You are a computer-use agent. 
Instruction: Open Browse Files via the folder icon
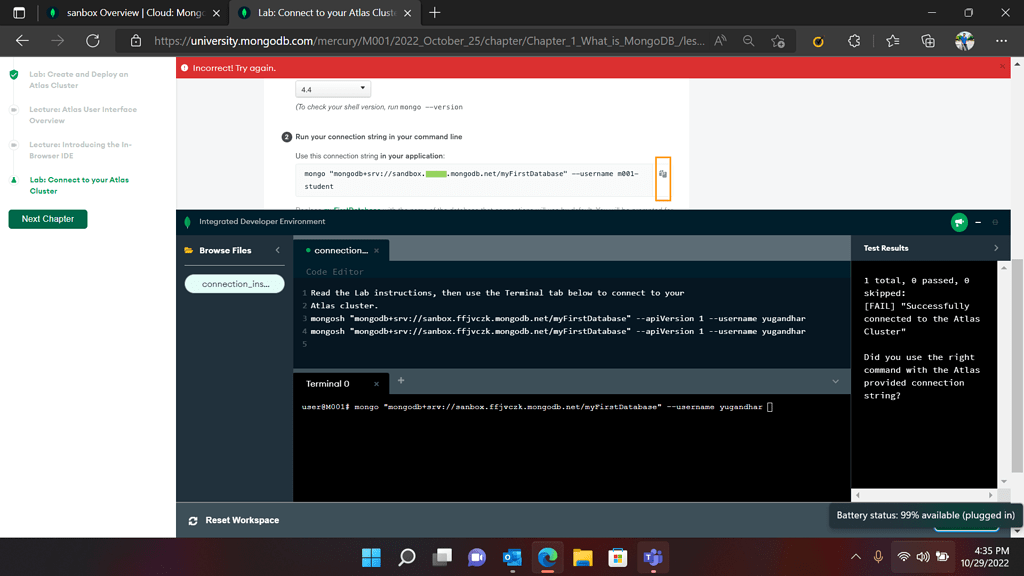tap(189, 250)
